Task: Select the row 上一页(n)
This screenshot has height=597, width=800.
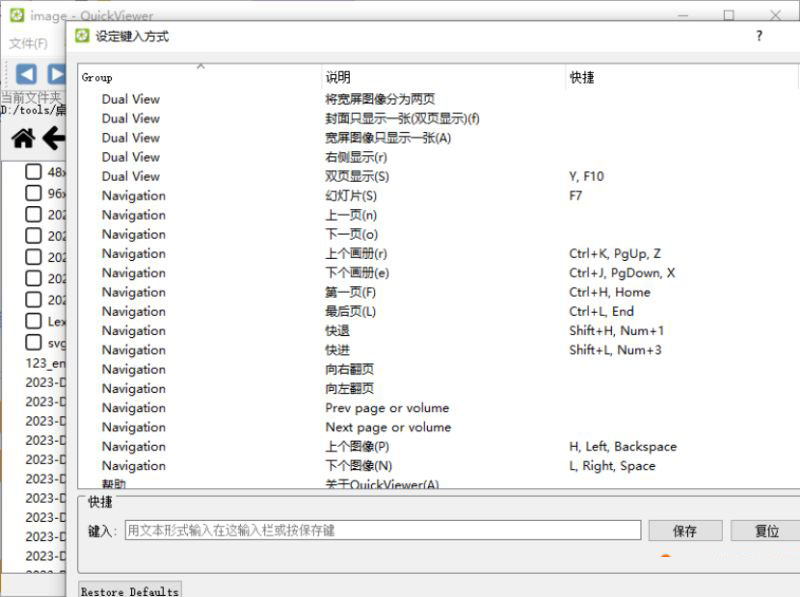Action: 439,215
